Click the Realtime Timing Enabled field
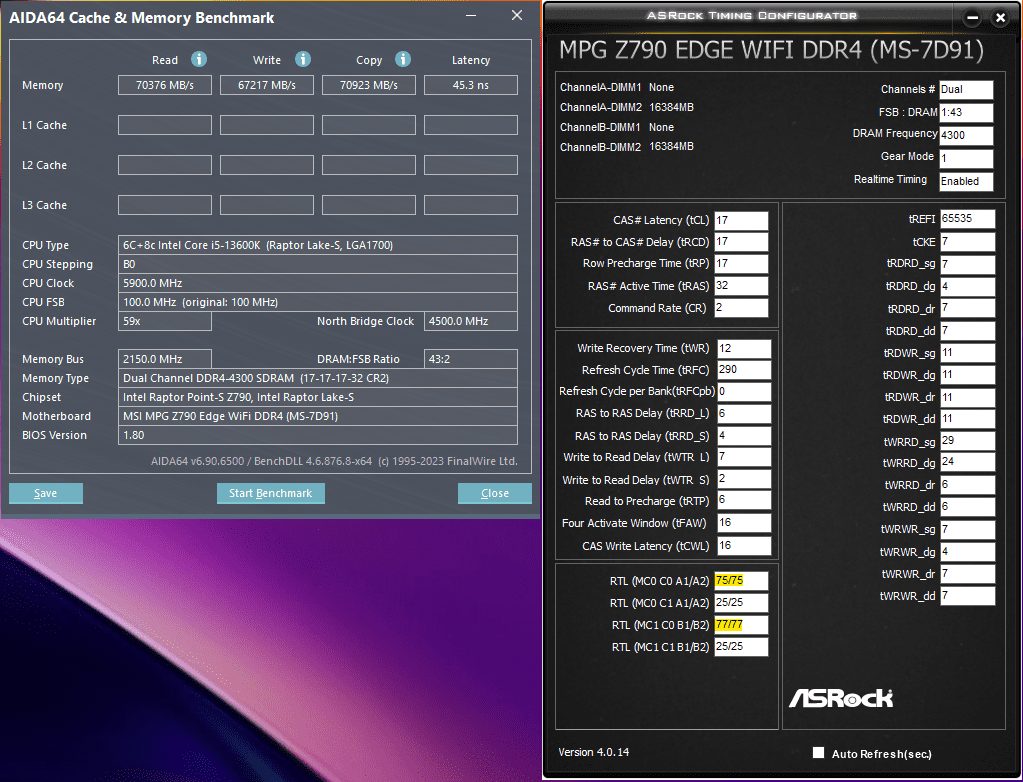 click(966, 181)
